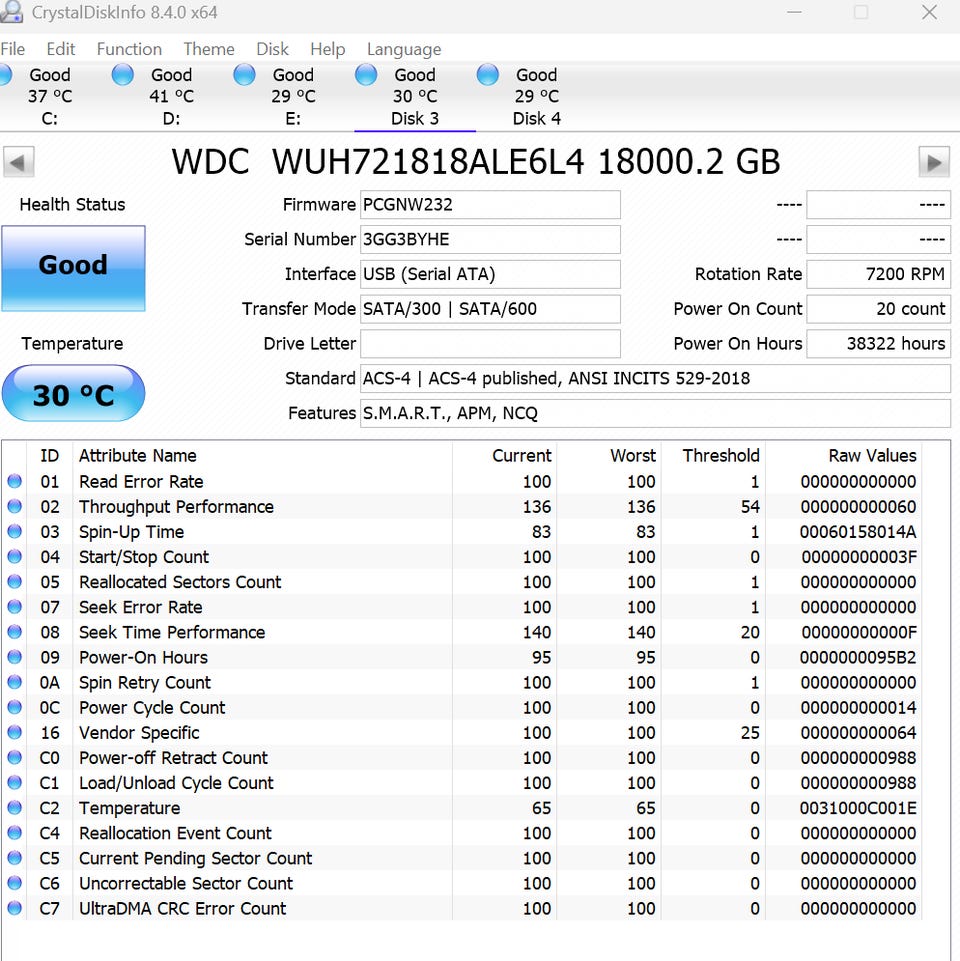
Task: Select the Throughput Performance threshold 54
Action: (750, 506)
